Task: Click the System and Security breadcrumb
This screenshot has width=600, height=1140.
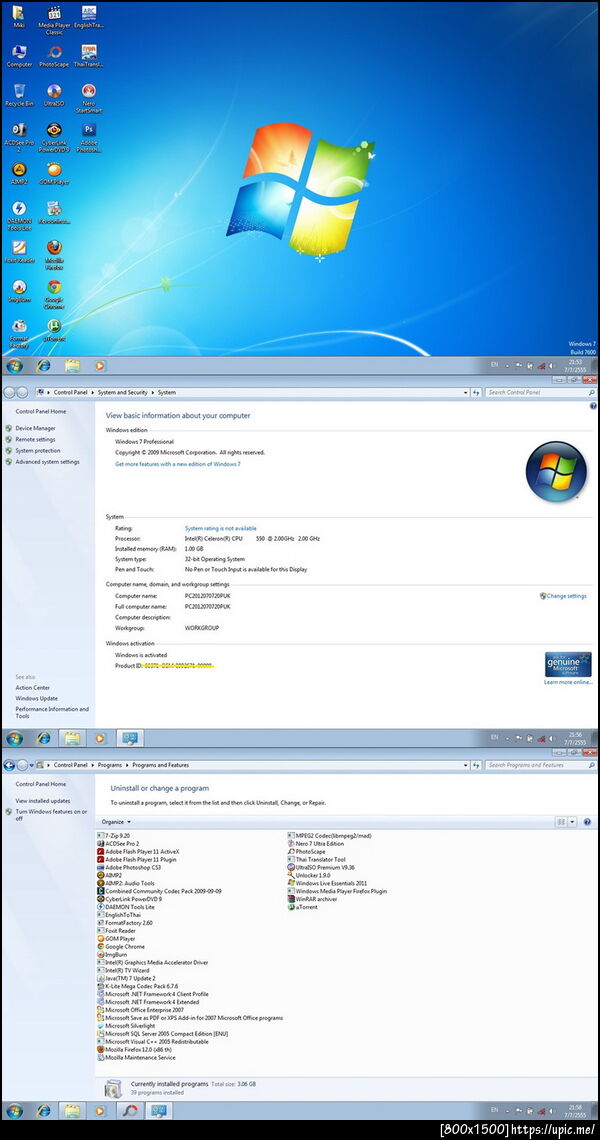Action: point(122,392)
